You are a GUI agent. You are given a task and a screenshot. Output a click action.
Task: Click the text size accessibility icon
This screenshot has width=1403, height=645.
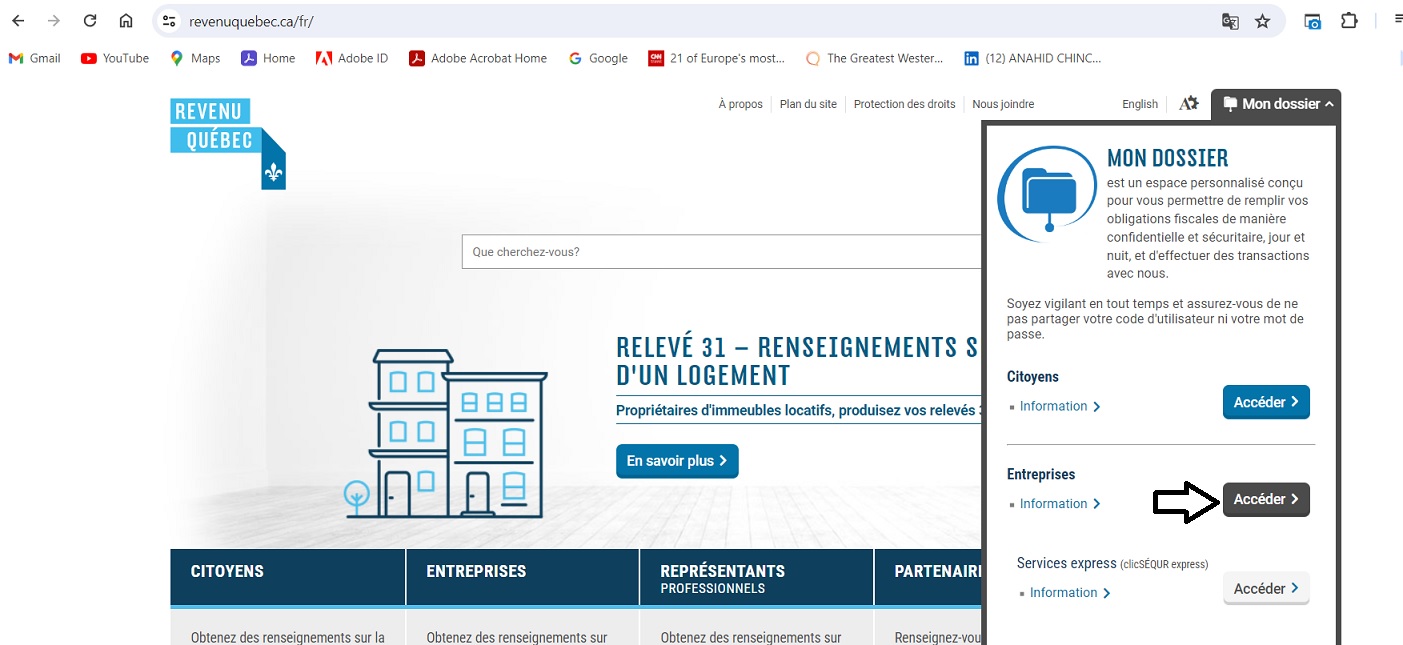click(x=1188, y=104)
